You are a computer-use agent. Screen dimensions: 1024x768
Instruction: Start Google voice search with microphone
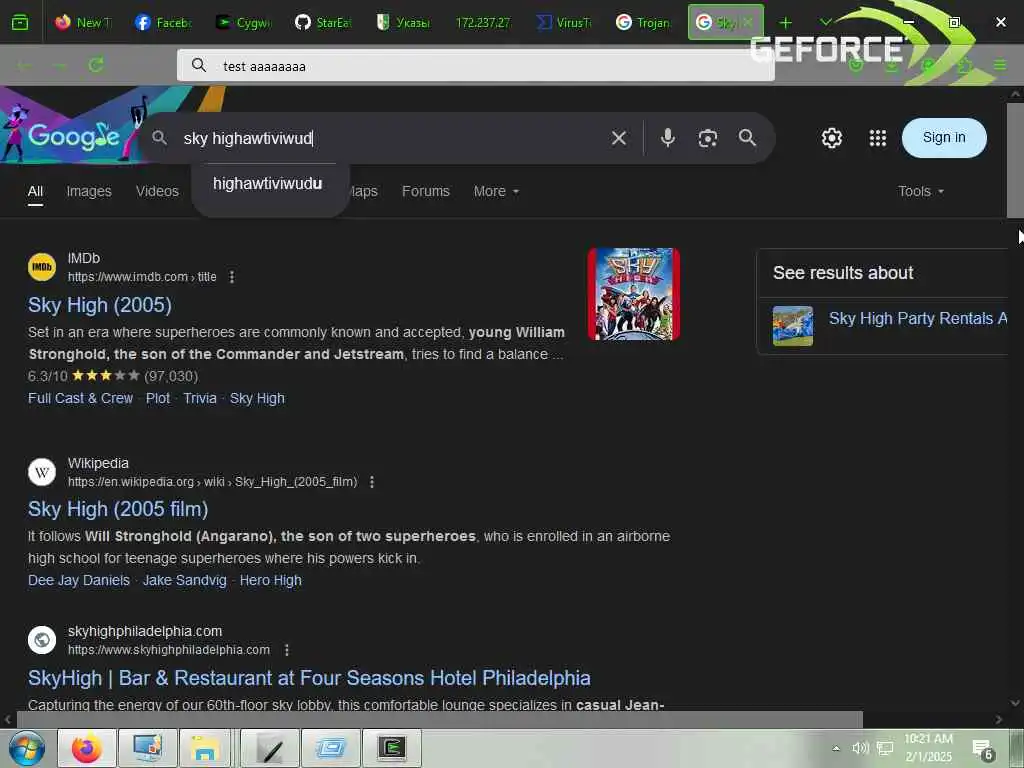667,138
